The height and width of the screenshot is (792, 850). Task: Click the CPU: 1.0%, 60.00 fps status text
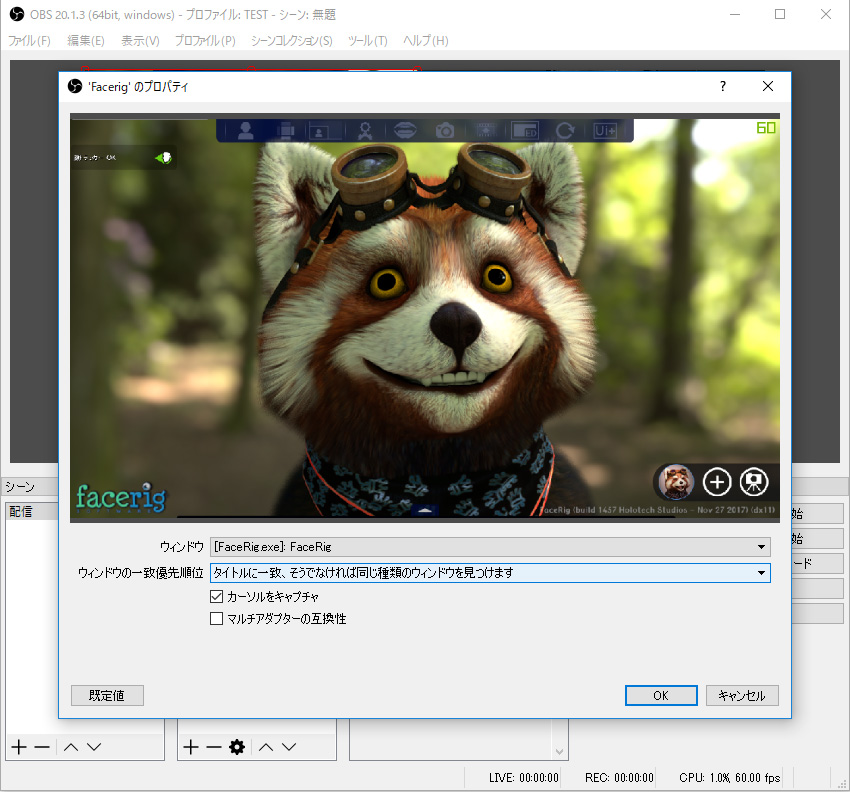730,778
